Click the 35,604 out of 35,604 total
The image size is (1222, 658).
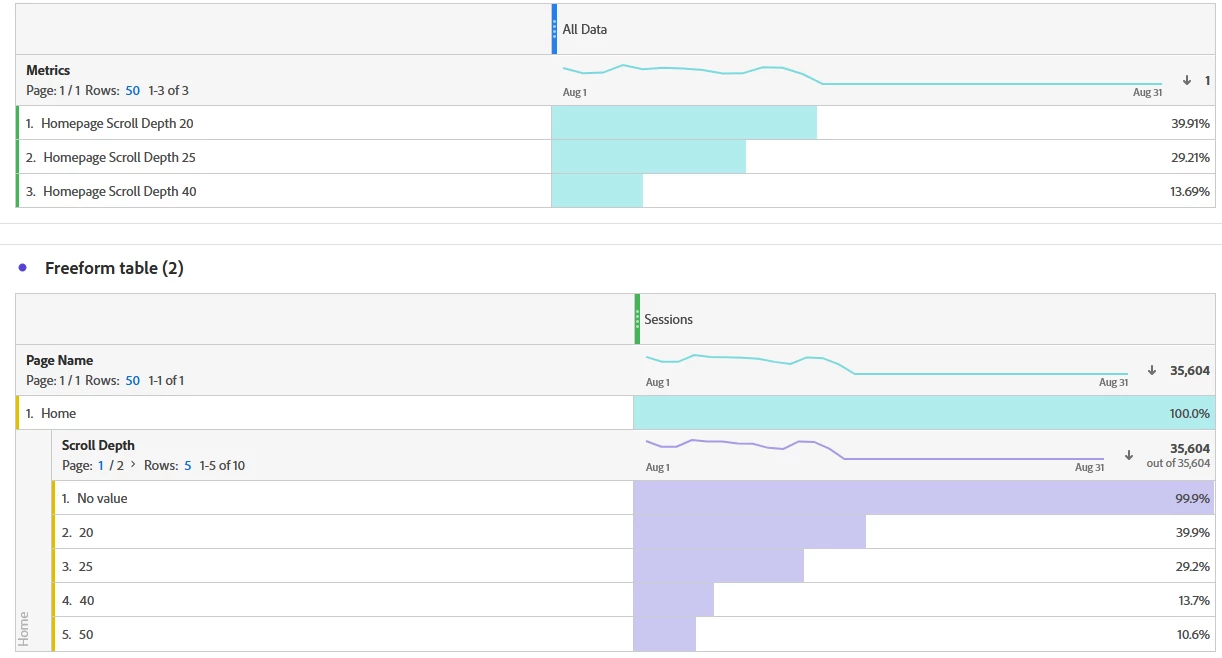pyautogui.click(x=1178, y=455)
